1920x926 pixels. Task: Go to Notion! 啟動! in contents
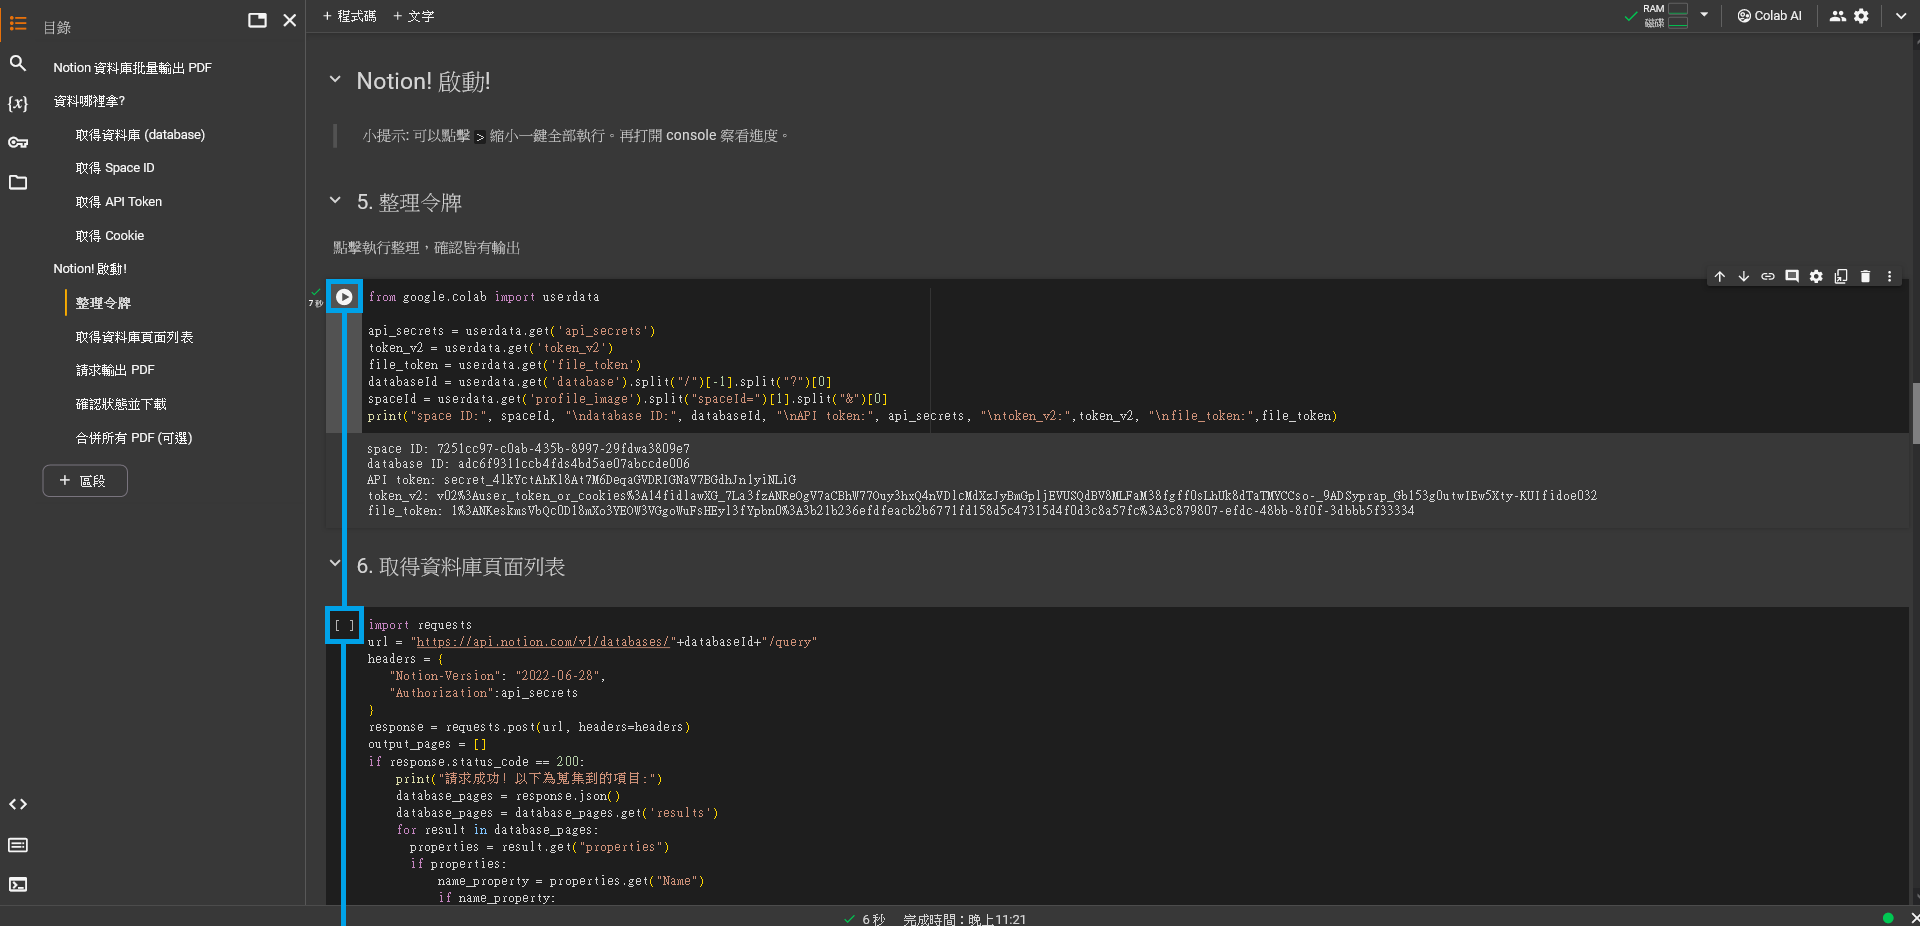pyautogui.click(x=90, y=269)
